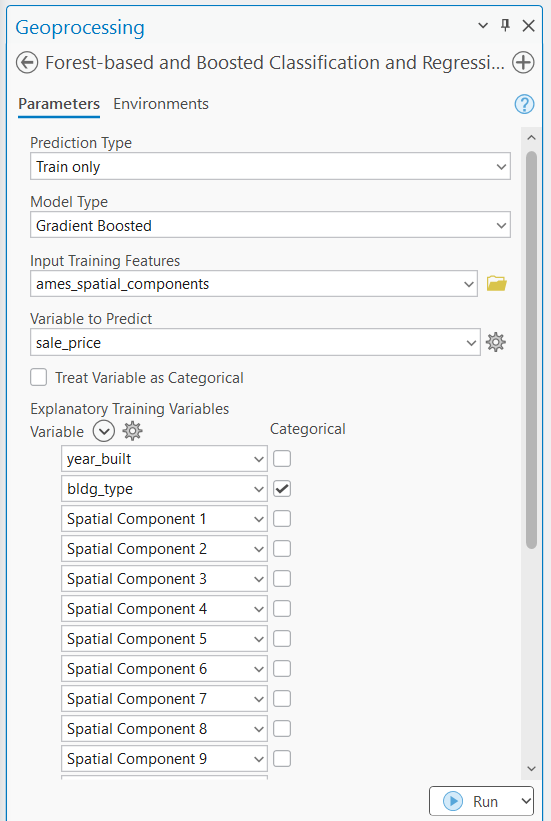
Task: Check Categorical box for Spatial Component 3
Action: click(x=282, y=579)
